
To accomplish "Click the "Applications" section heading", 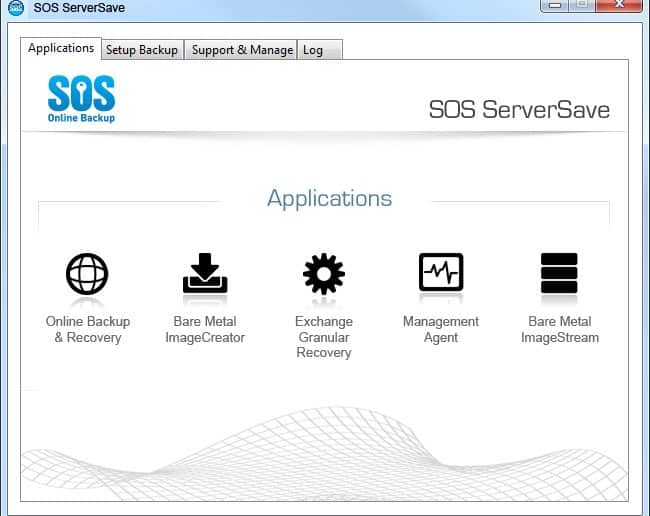I will click(x=330, y=199).
